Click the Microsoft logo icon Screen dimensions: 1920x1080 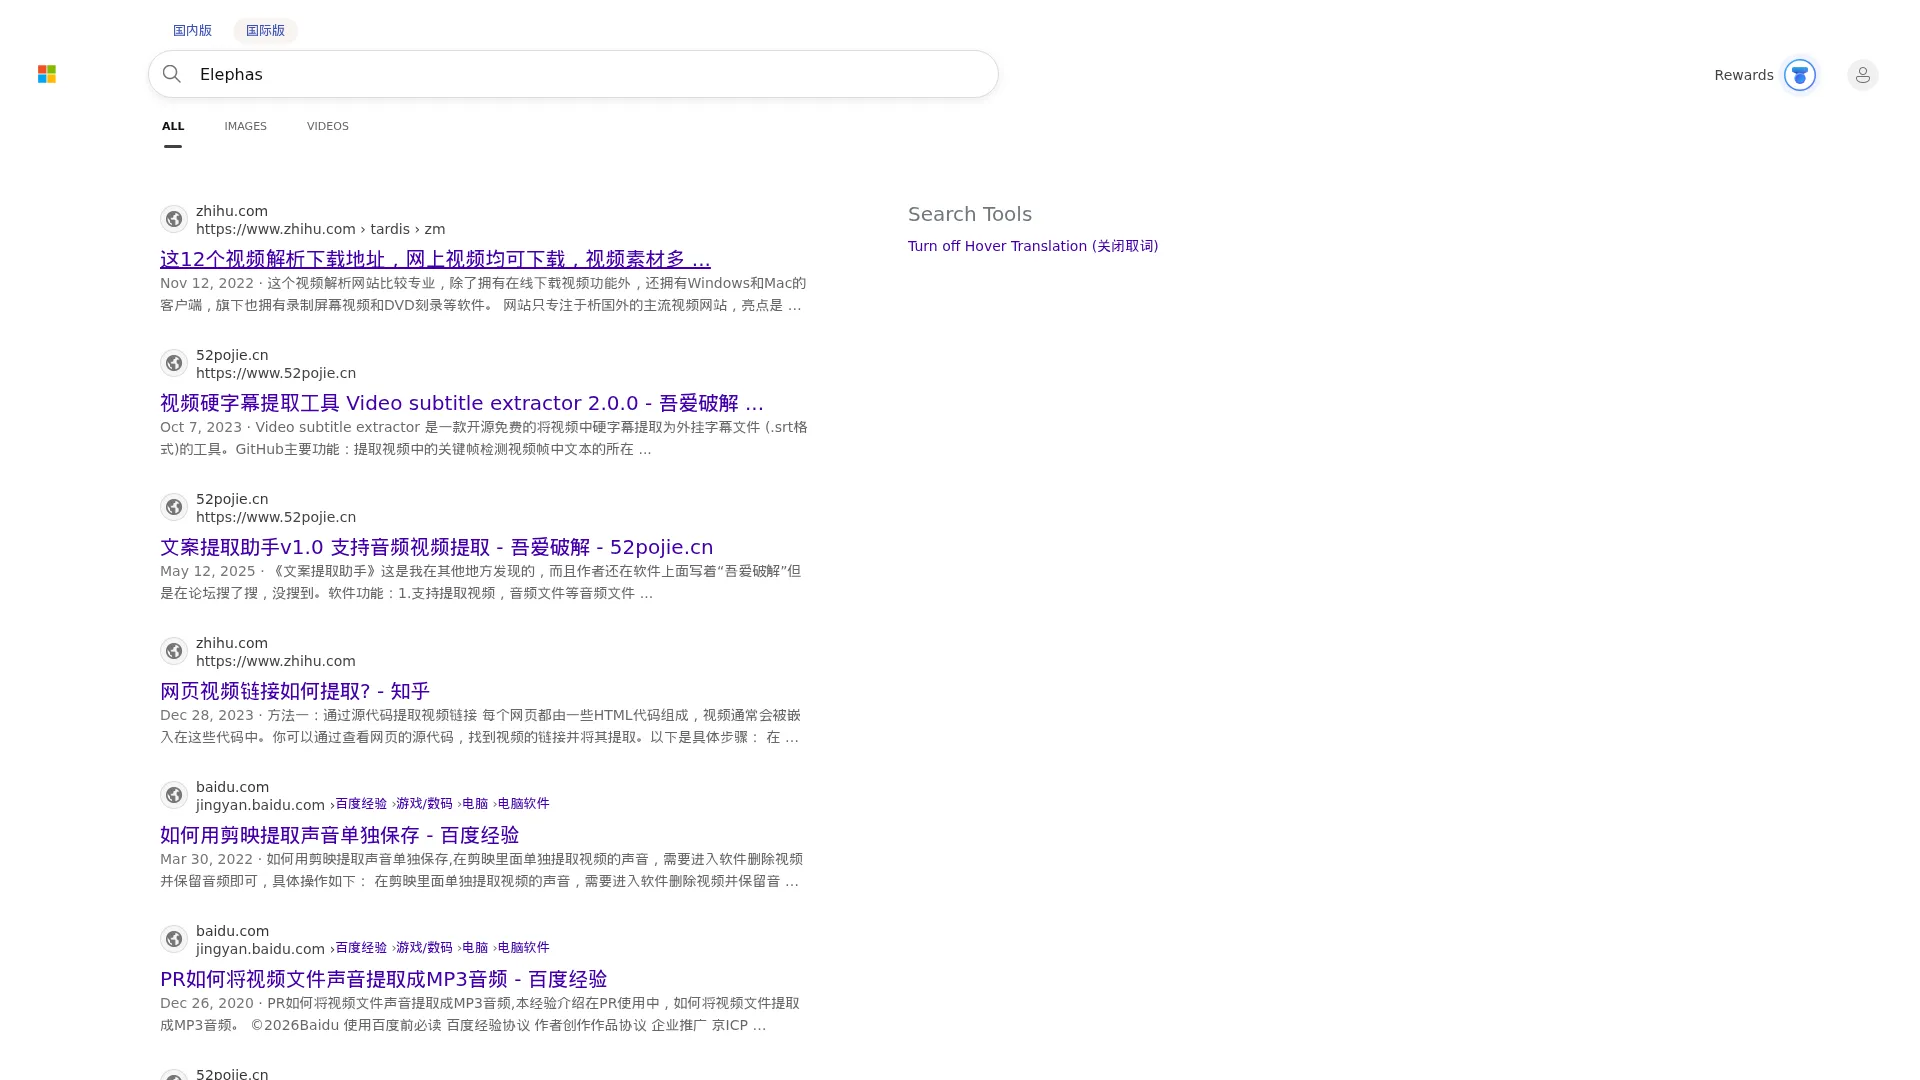pos(47,74)
